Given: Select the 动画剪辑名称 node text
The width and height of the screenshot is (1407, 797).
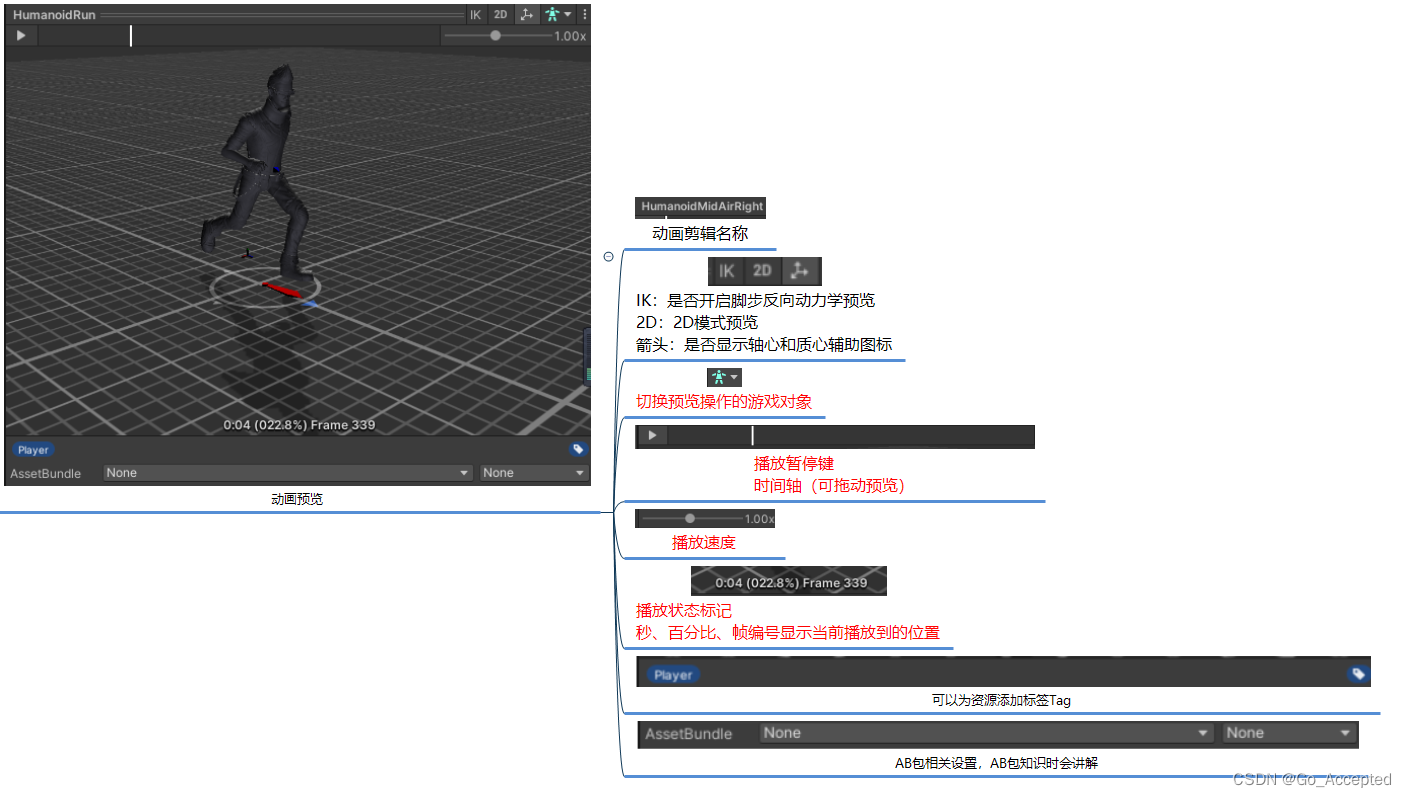Looking at the screenshot, I should (700, 233).
